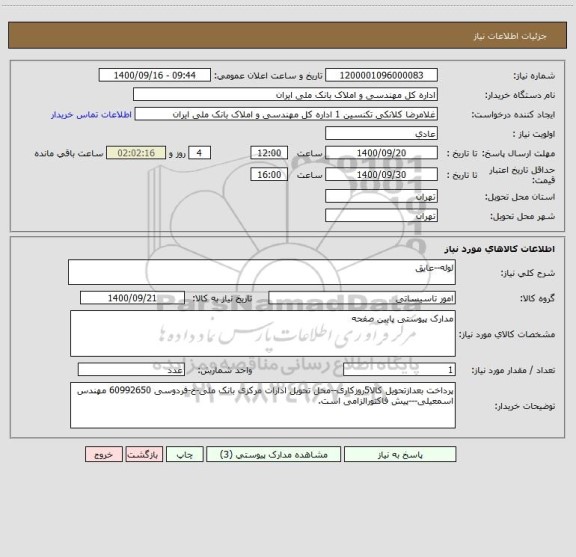This screenshot has height=557, width=576.
Task: Click the buyer notes text area
Action: coord(263,405)
